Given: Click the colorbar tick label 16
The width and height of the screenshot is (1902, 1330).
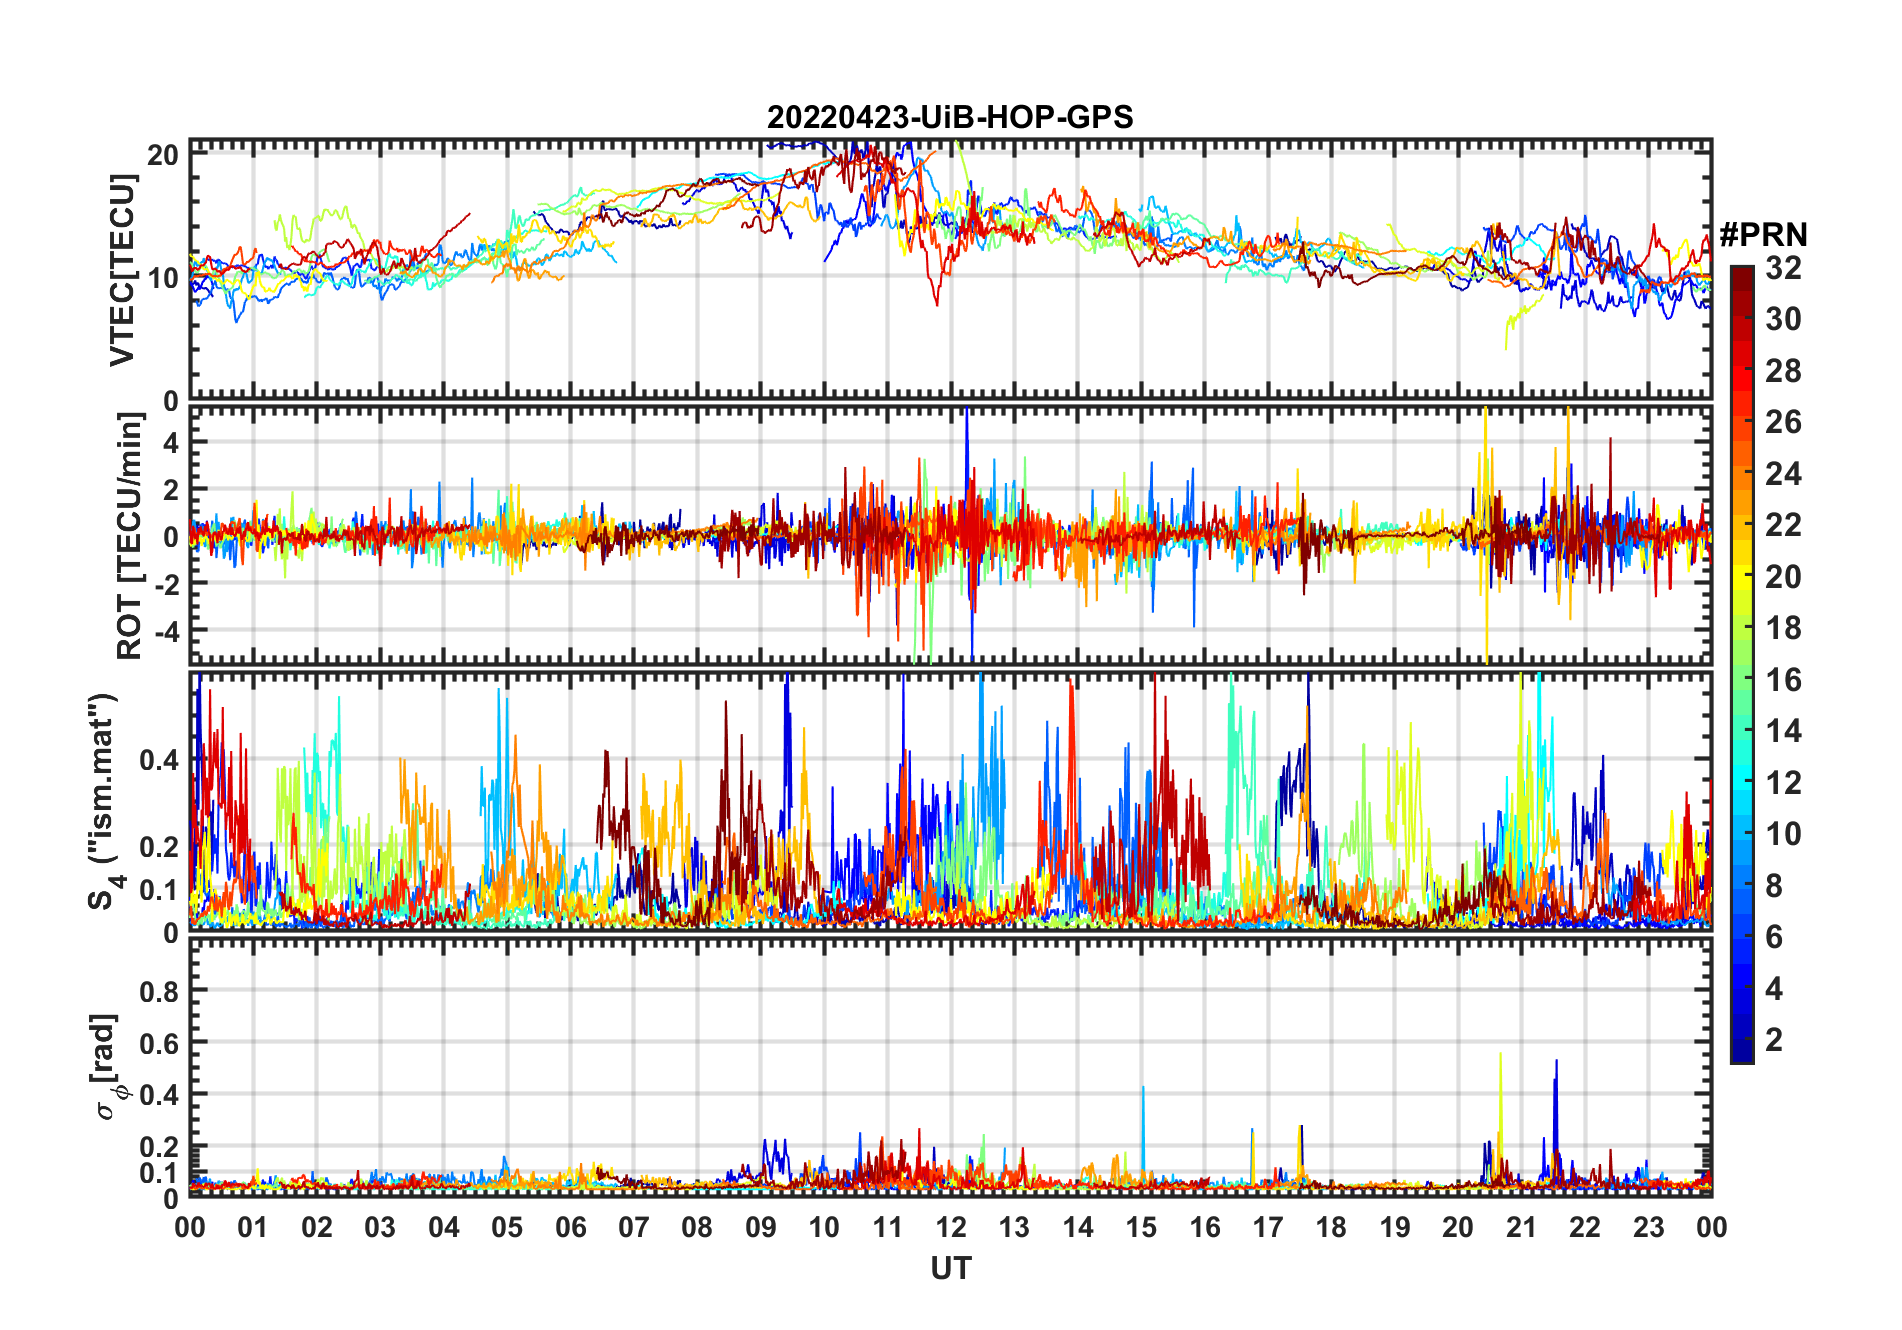Looking at the screenshot, I should tap(1783, 680).
